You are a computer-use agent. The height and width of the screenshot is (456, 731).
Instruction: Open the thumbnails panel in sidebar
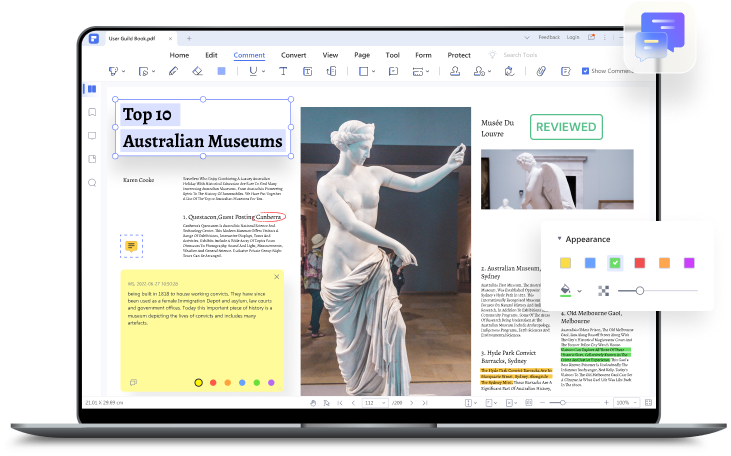point(92,89)
